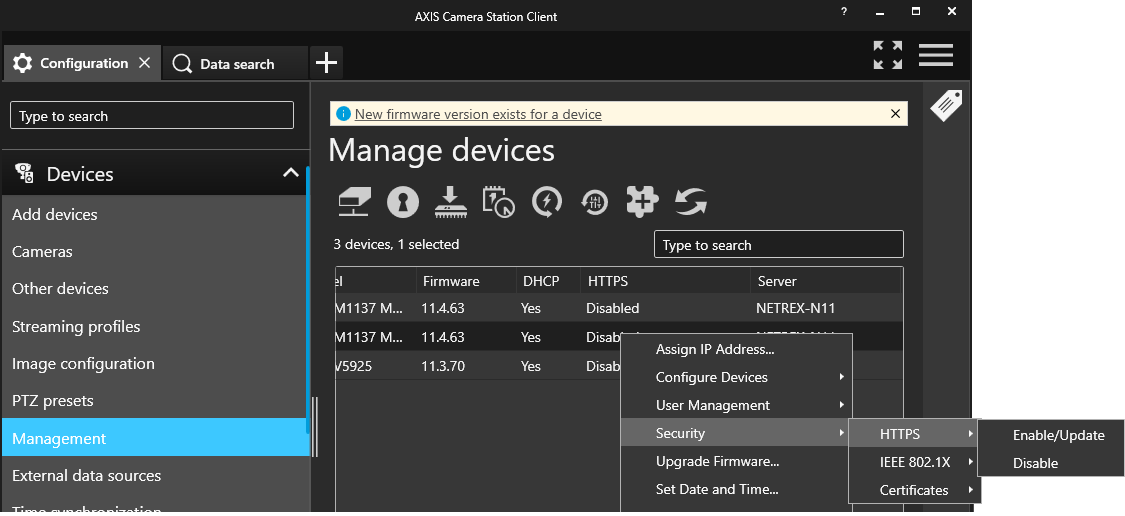The image size is (1125, 516).
Task: Click the help question mark icon
Action: pyautogui.click(x=844, y=11)
